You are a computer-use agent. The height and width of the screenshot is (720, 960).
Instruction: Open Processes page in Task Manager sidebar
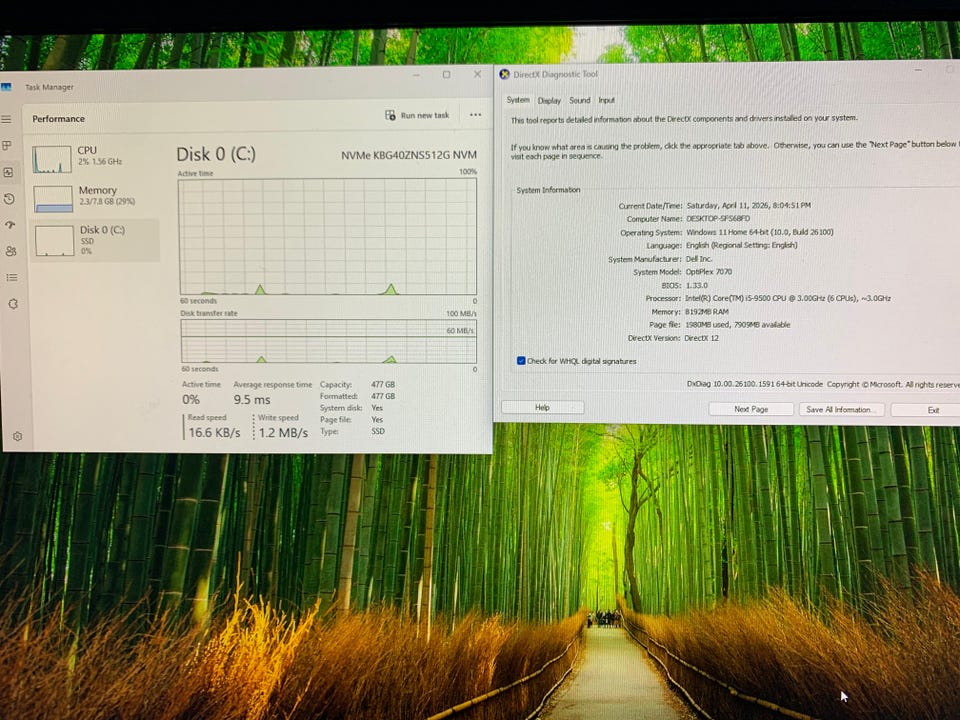tap(7, 146)
